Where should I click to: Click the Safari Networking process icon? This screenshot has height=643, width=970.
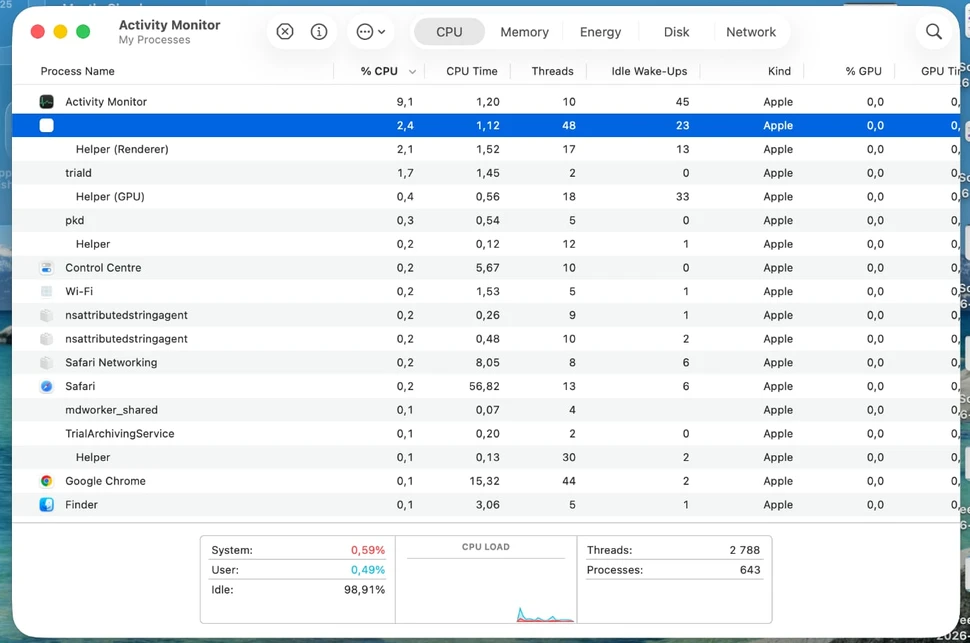point(46,363)
